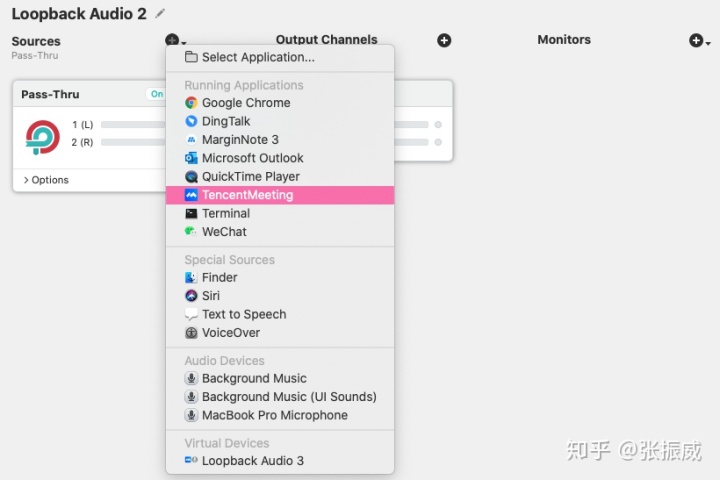720x480 pixels.
Task: Choose WeChat as a source
Action: 280,232
